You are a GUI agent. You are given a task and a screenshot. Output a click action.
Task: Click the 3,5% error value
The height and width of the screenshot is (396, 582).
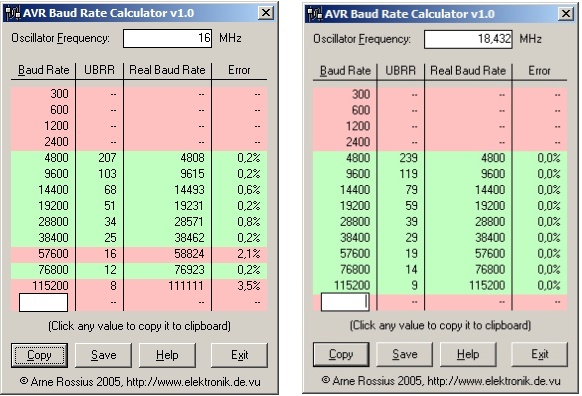pos(249,285)
